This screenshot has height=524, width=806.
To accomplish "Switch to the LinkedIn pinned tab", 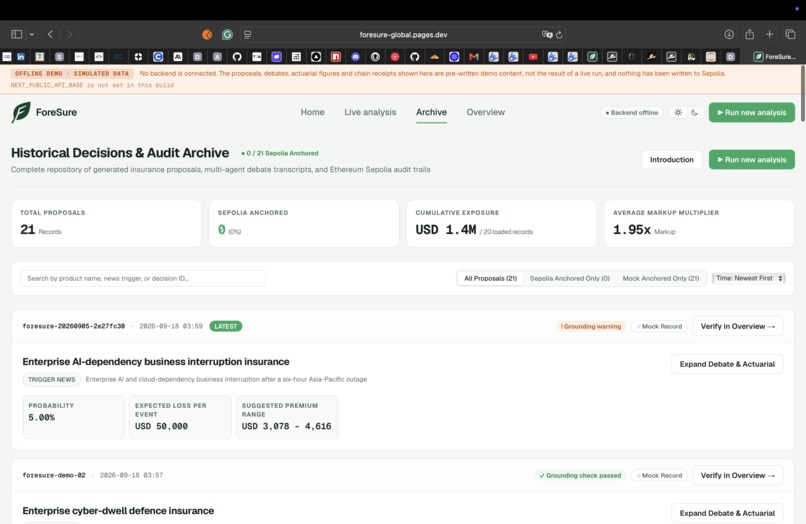I will coord(21,57).
